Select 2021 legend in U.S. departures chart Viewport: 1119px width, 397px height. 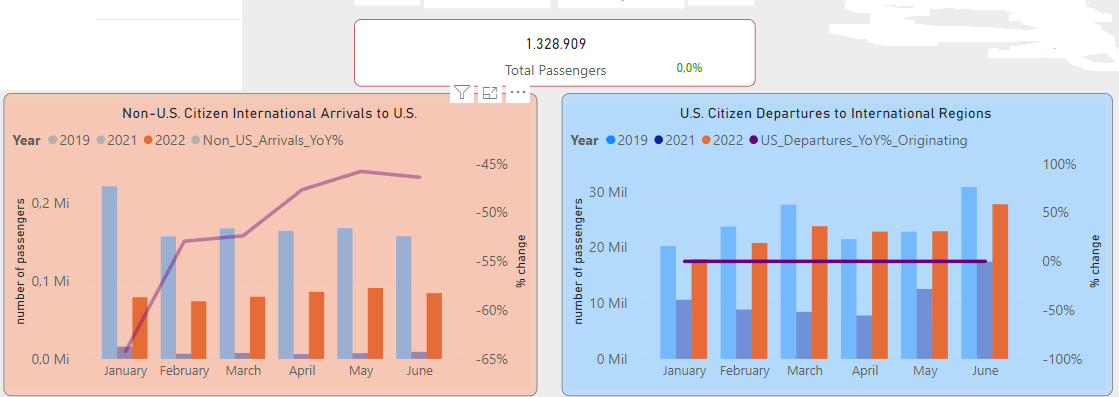pos(674,140)
